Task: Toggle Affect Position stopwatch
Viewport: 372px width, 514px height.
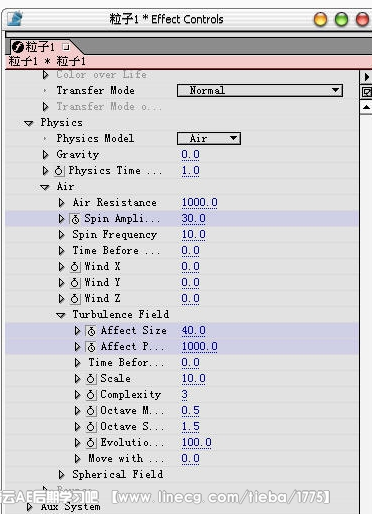Action: tap(91, 347)
